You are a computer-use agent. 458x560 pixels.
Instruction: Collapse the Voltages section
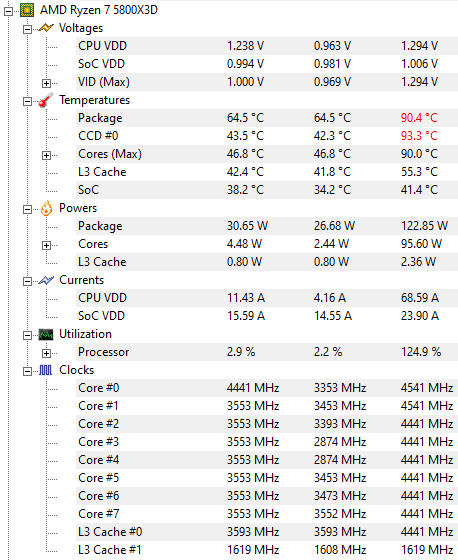click(x=27, y=29)
